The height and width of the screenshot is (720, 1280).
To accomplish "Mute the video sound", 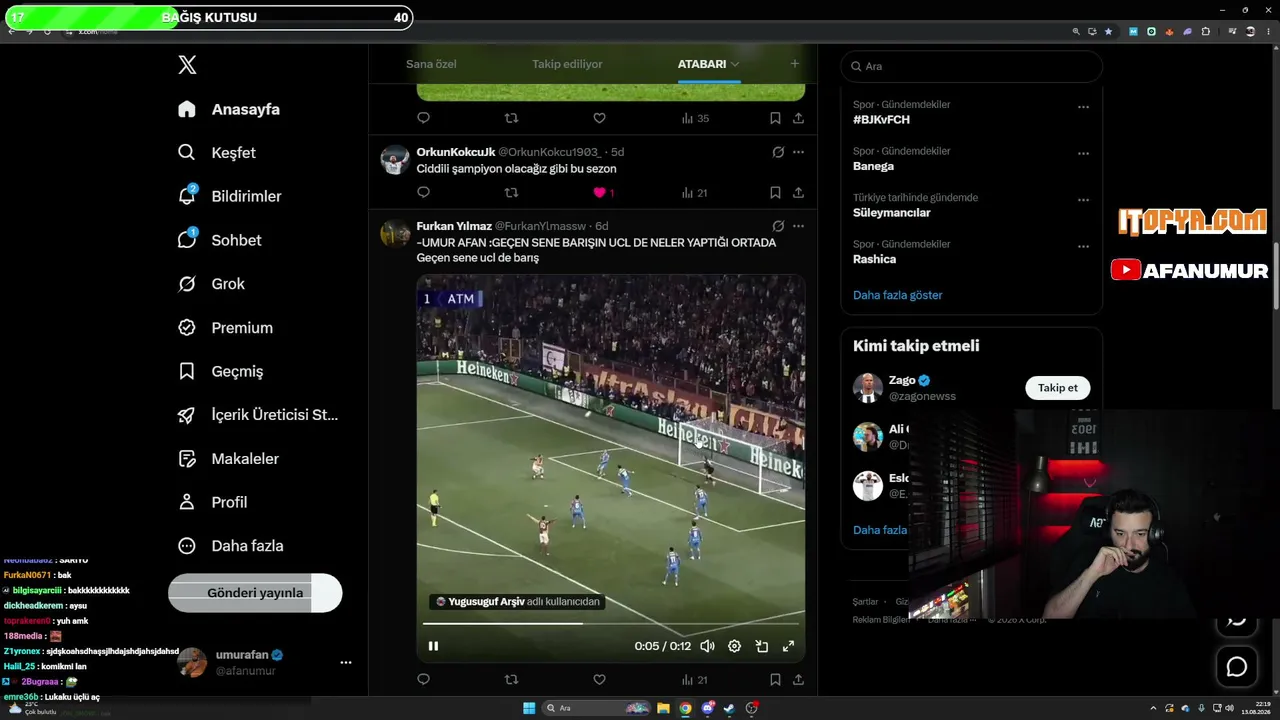I will tap(707, 646).
